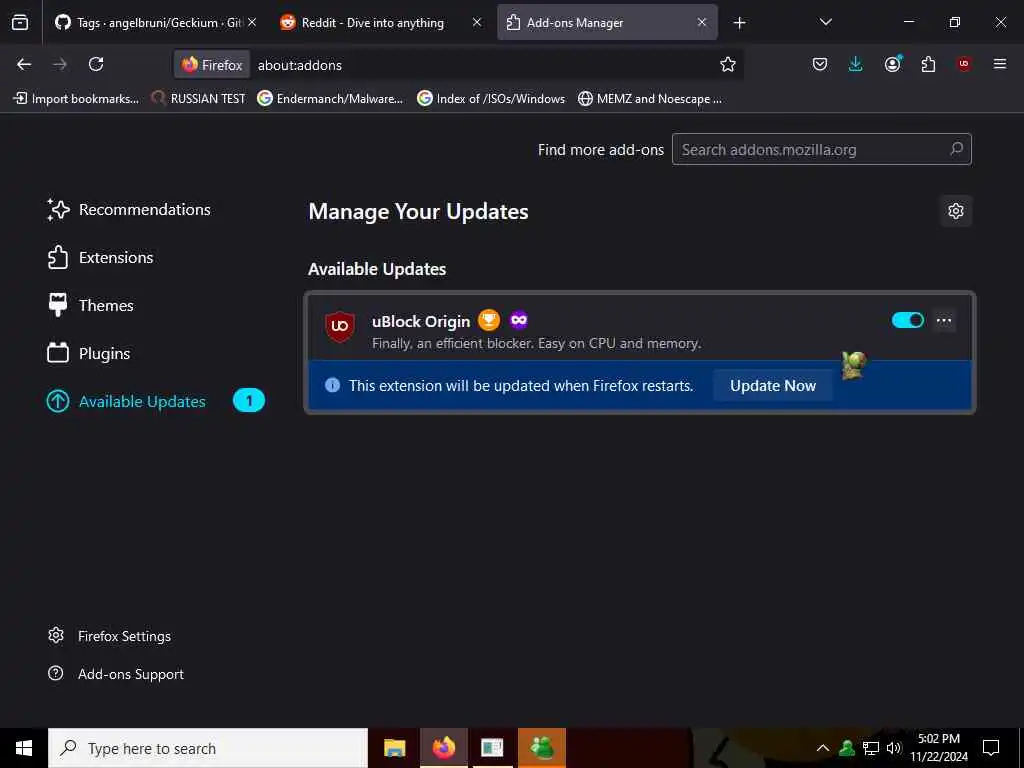Select the Add-ons Manager tab
1024x768 pixels.
tap(607, 22)
